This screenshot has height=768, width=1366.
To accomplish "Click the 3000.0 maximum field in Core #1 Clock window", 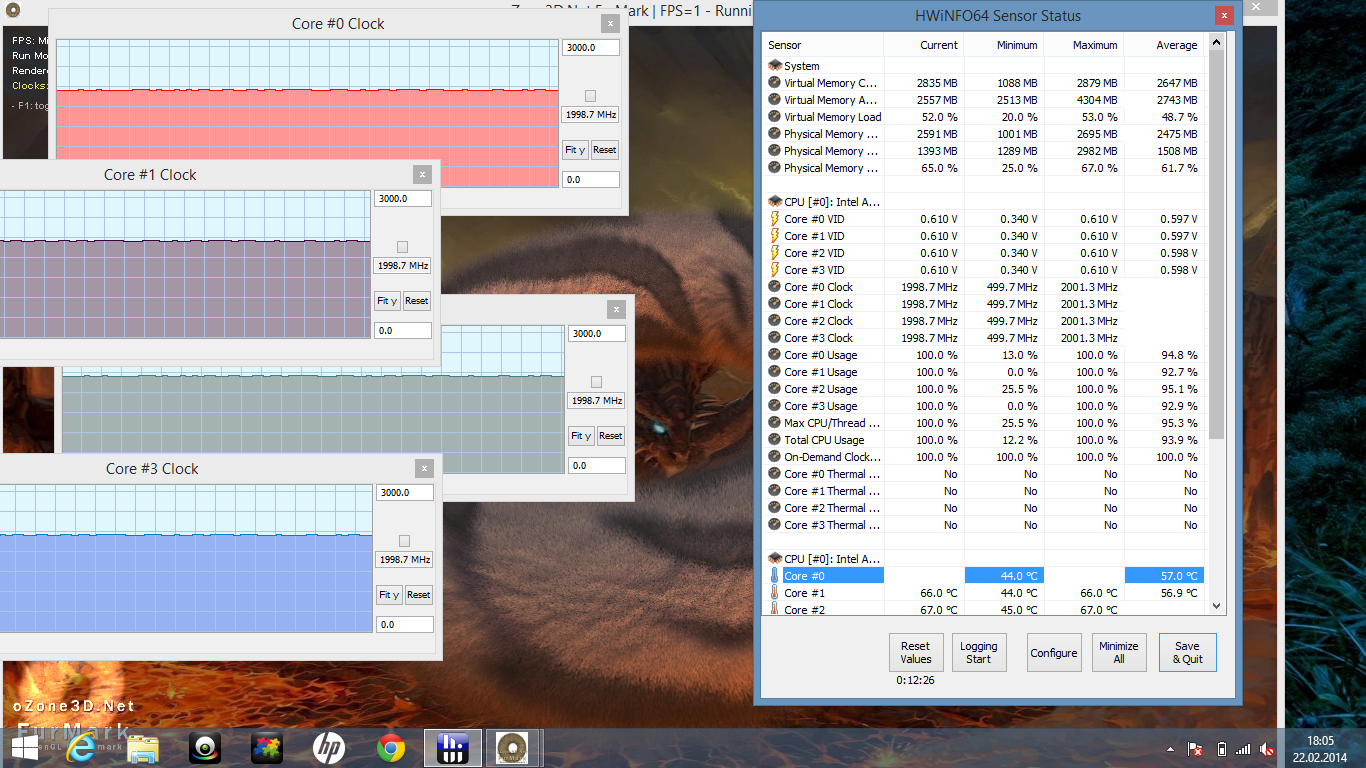I will click(403, 198).
